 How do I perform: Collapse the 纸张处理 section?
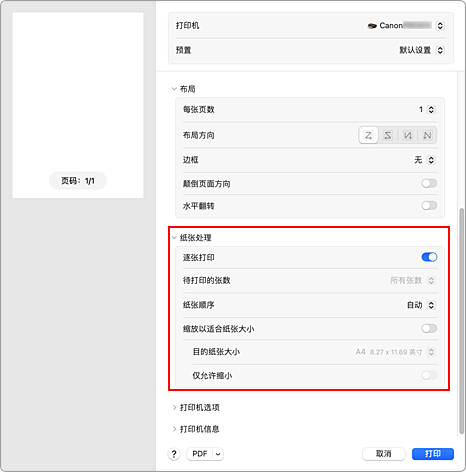(x=174, y=238)
